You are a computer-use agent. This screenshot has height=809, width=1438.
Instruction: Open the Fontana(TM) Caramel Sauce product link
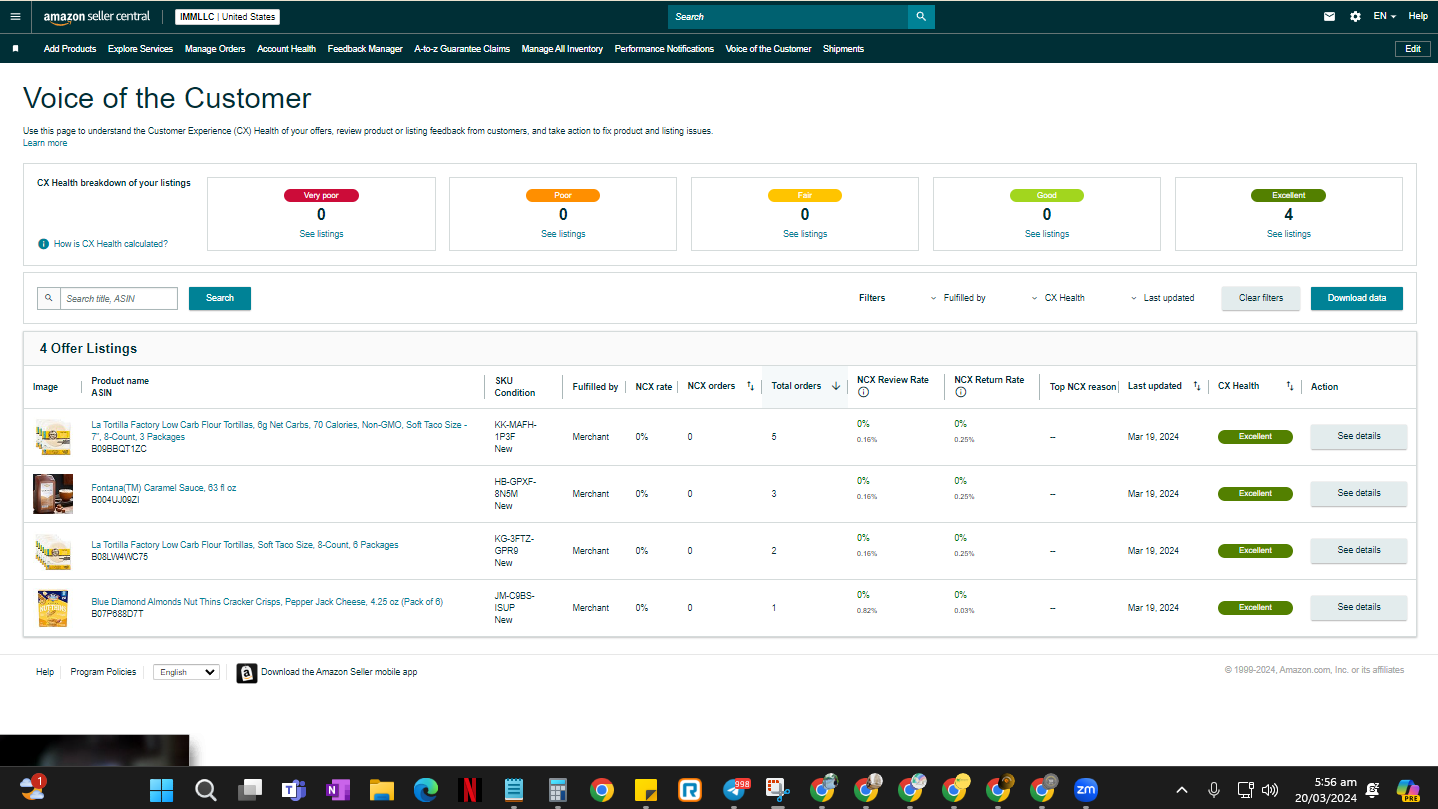click(x=164, y=488)
